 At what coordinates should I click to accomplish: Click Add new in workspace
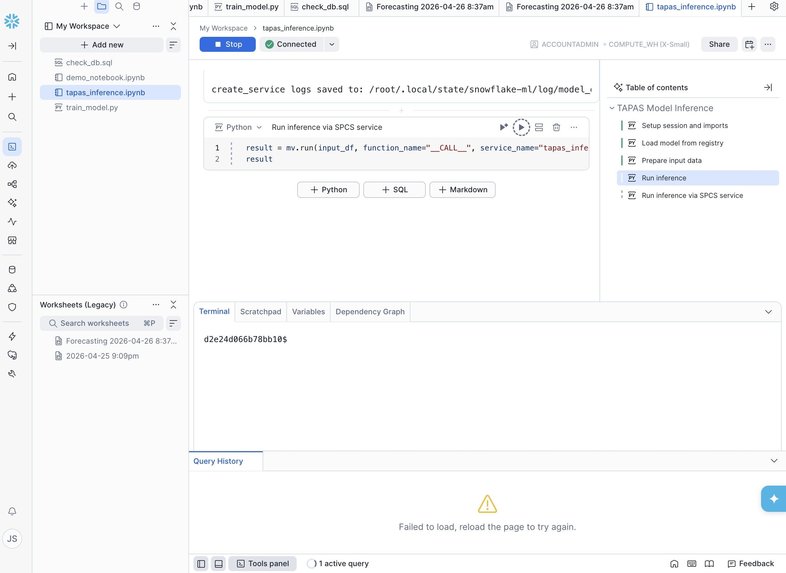point(102,45)
